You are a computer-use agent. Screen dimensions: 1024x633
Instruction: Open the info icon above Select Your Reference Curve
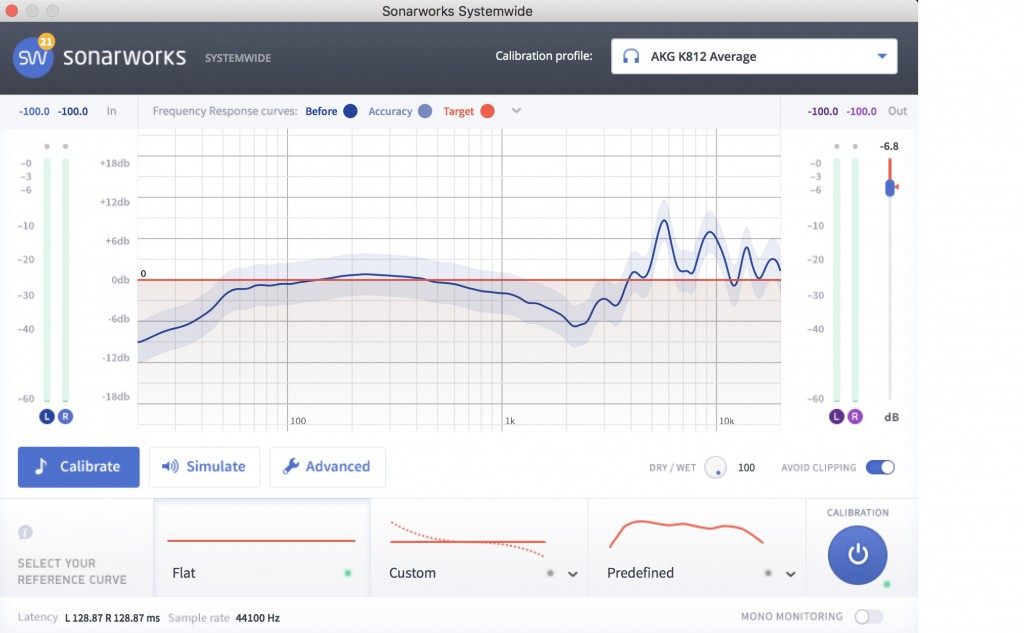25,532
